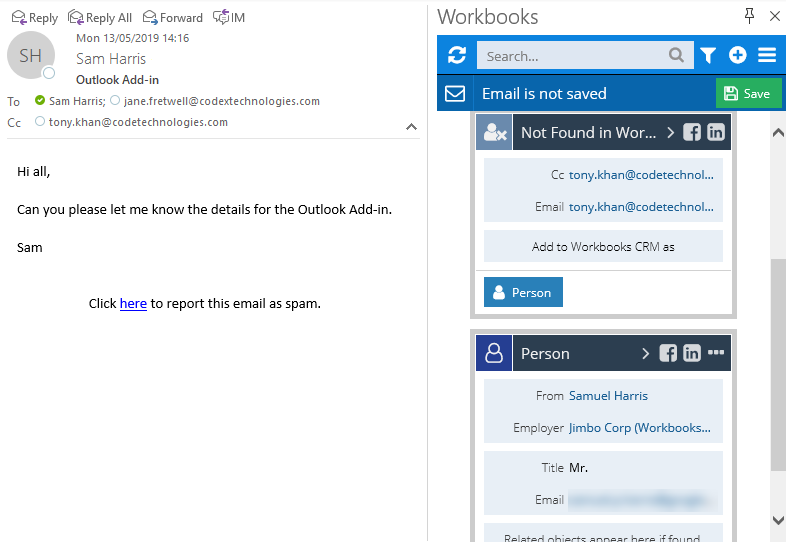Image resolution: width=786 pixels, height=542 pixels.
Task: Open the 'here' spam report link
Action: (133, 303)
